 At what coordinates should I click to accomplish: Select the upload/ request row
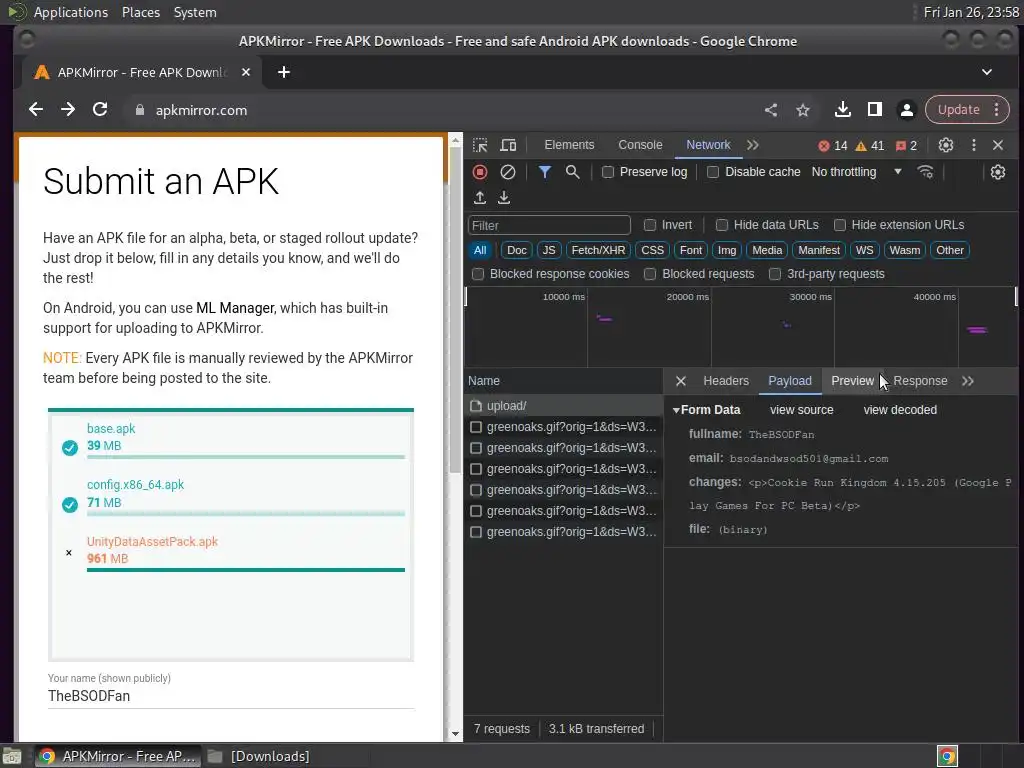[x=563, y=406]
